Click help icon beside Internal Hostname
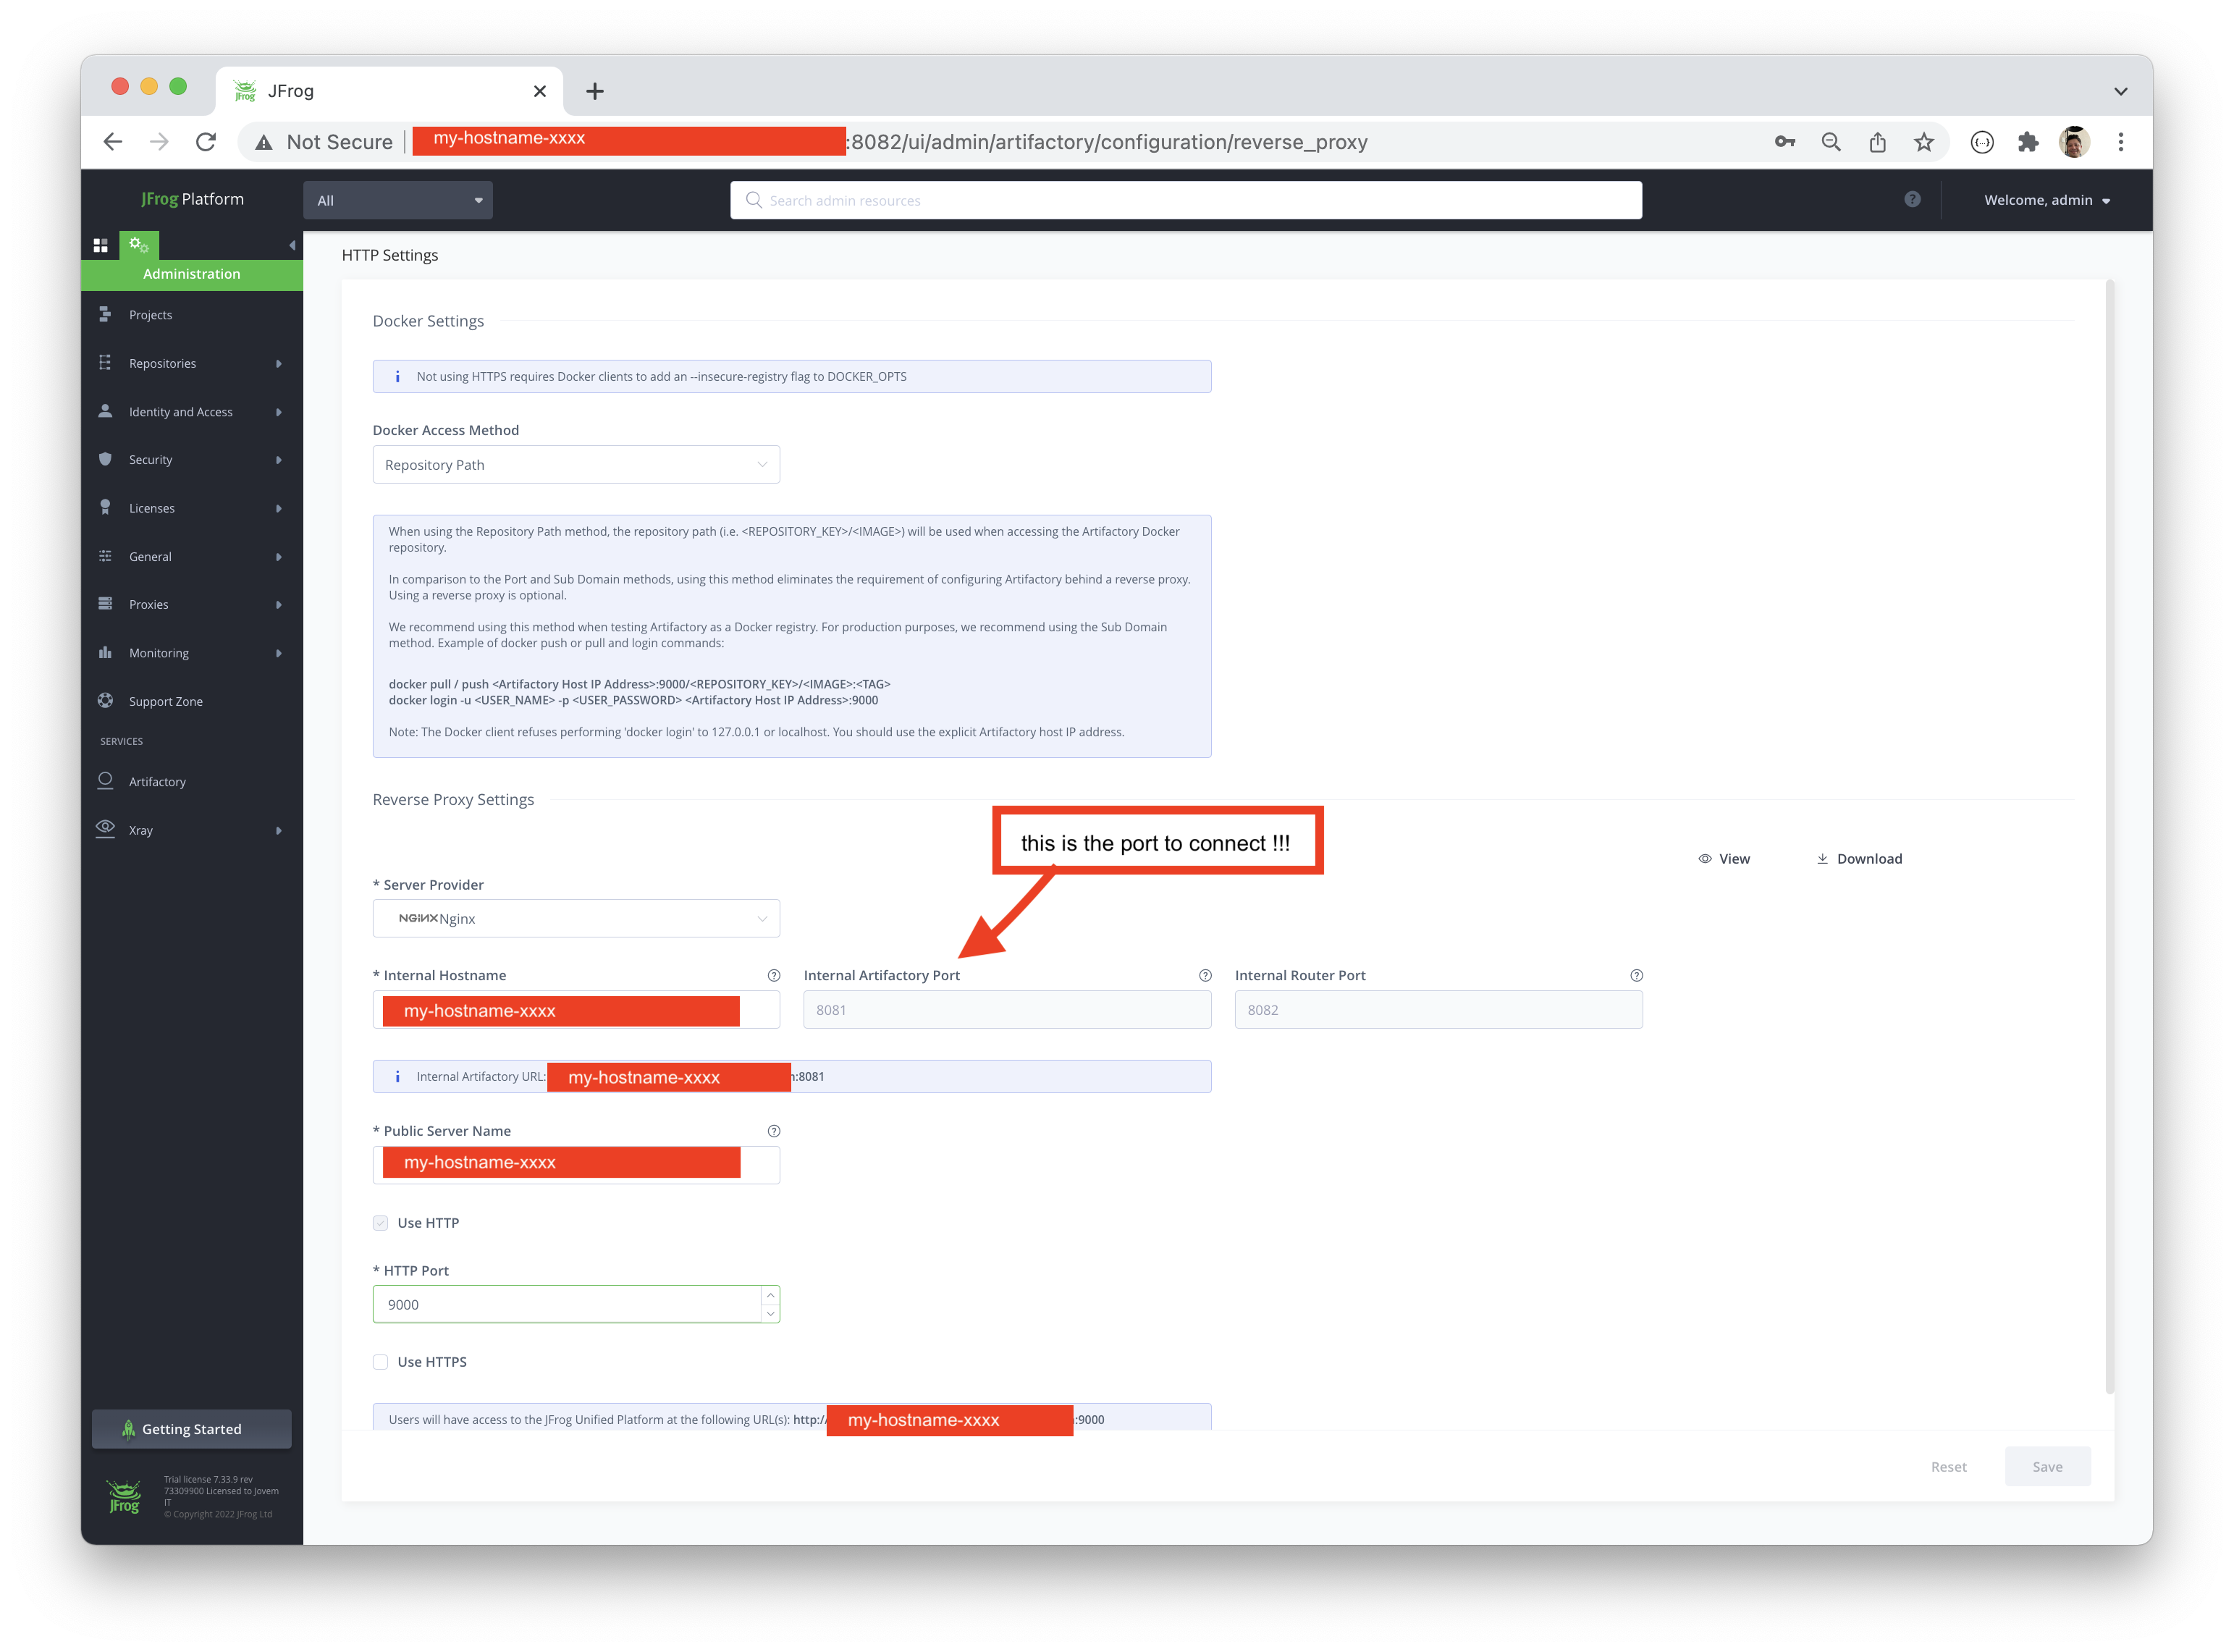Viewport: 2234px width, 1652px height. (773, 975)
